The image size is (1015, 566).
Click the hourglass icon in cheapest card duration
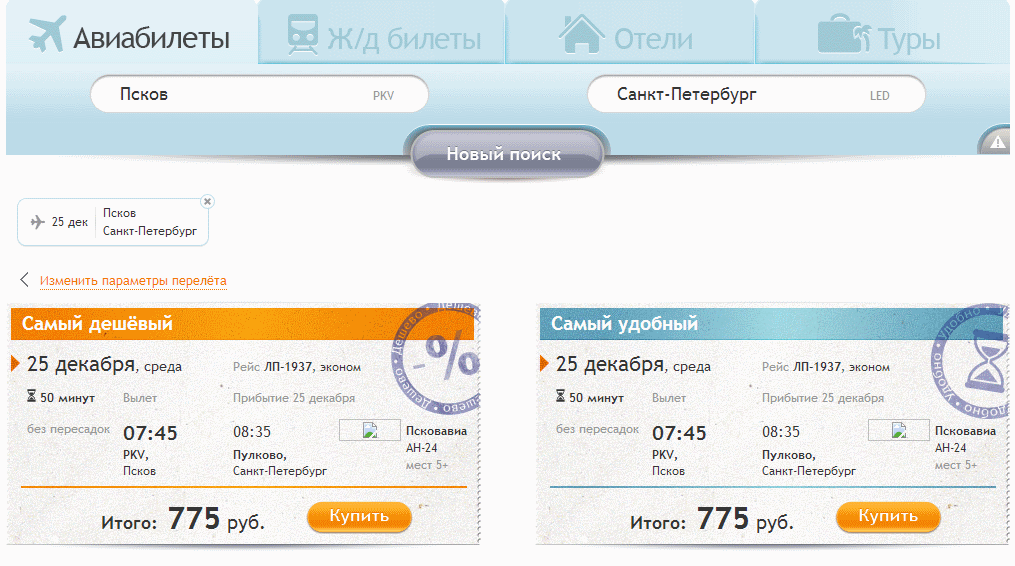(x=31, y=396)
